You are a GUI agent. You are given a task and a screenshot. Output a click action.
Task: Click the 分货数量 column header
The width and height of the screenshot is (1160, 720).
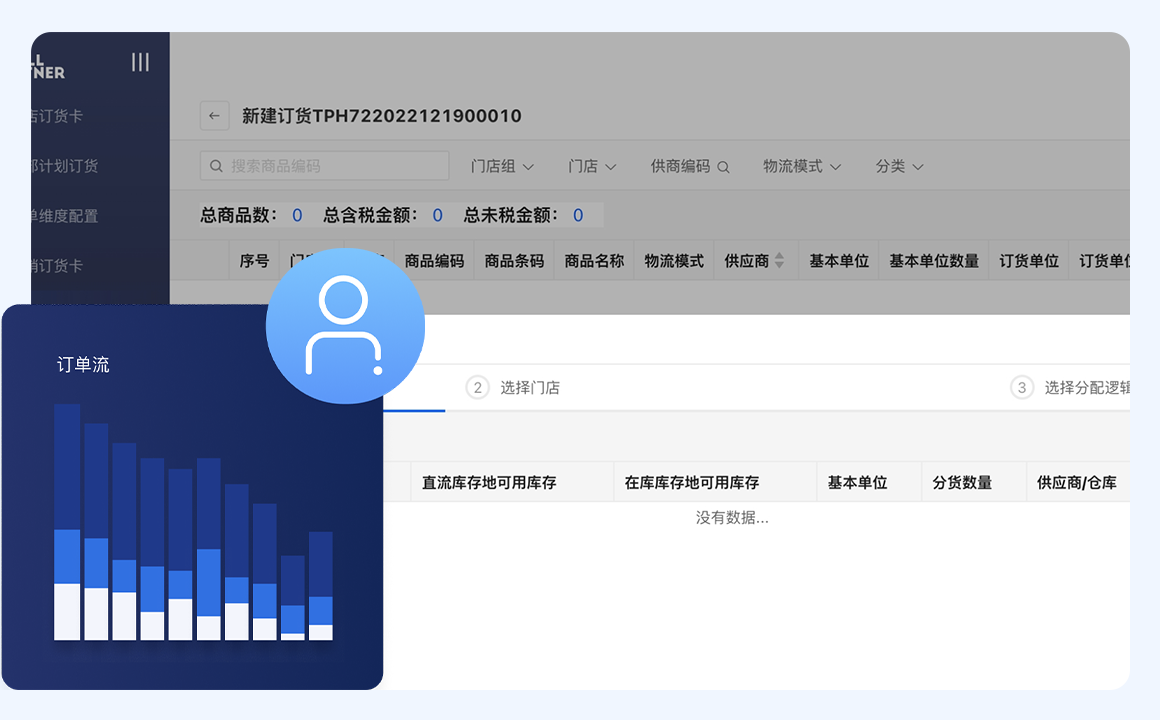point(962,482)
